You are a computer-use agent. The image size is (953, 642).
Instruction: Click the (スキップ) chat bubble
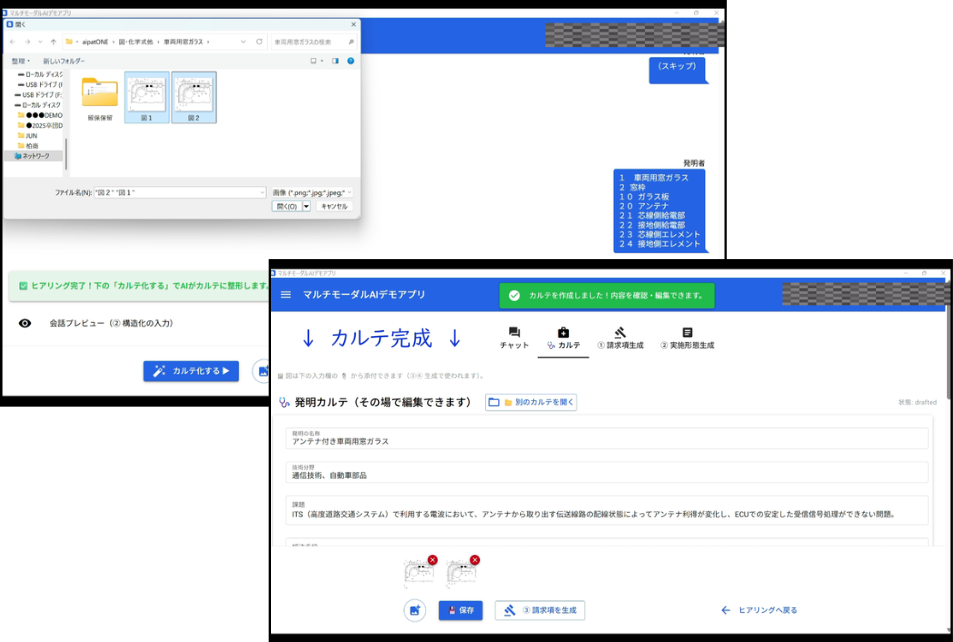pyautogui.click(x=677, y=69)
